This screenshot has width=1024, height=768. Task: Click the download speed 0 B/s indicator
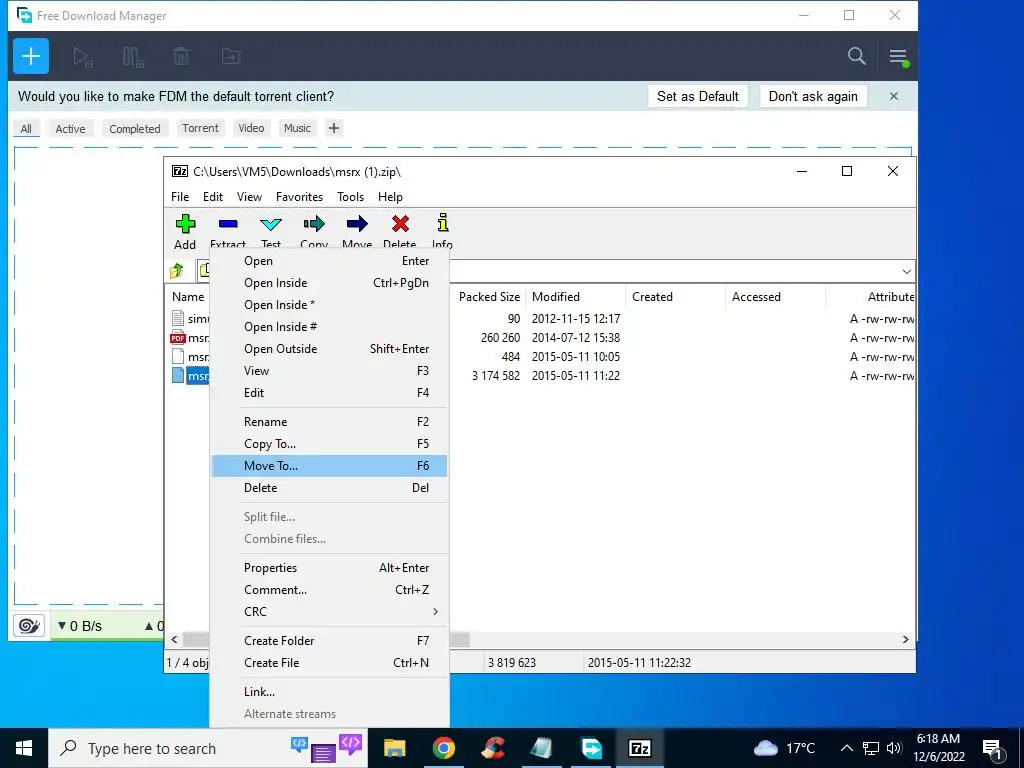click(x=80, y=626)
